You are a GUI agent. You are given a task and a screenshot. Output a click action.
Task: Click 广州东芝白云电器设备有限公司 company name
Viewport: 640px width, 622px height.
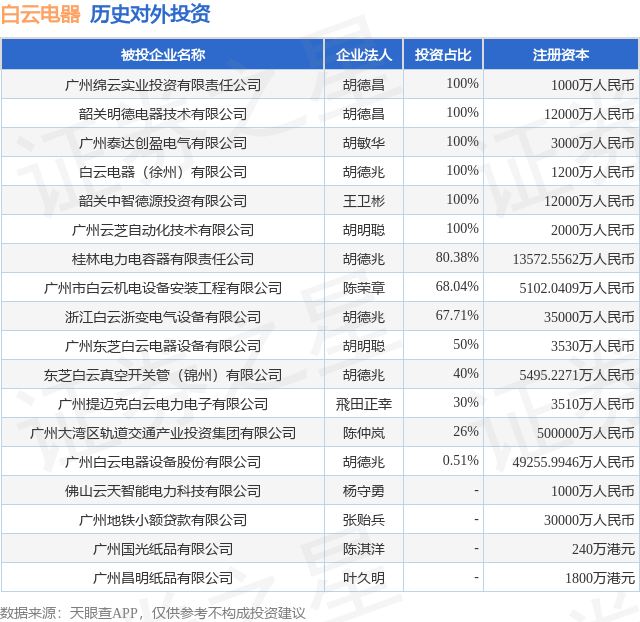pyautogui.click(x=163, y=346)
